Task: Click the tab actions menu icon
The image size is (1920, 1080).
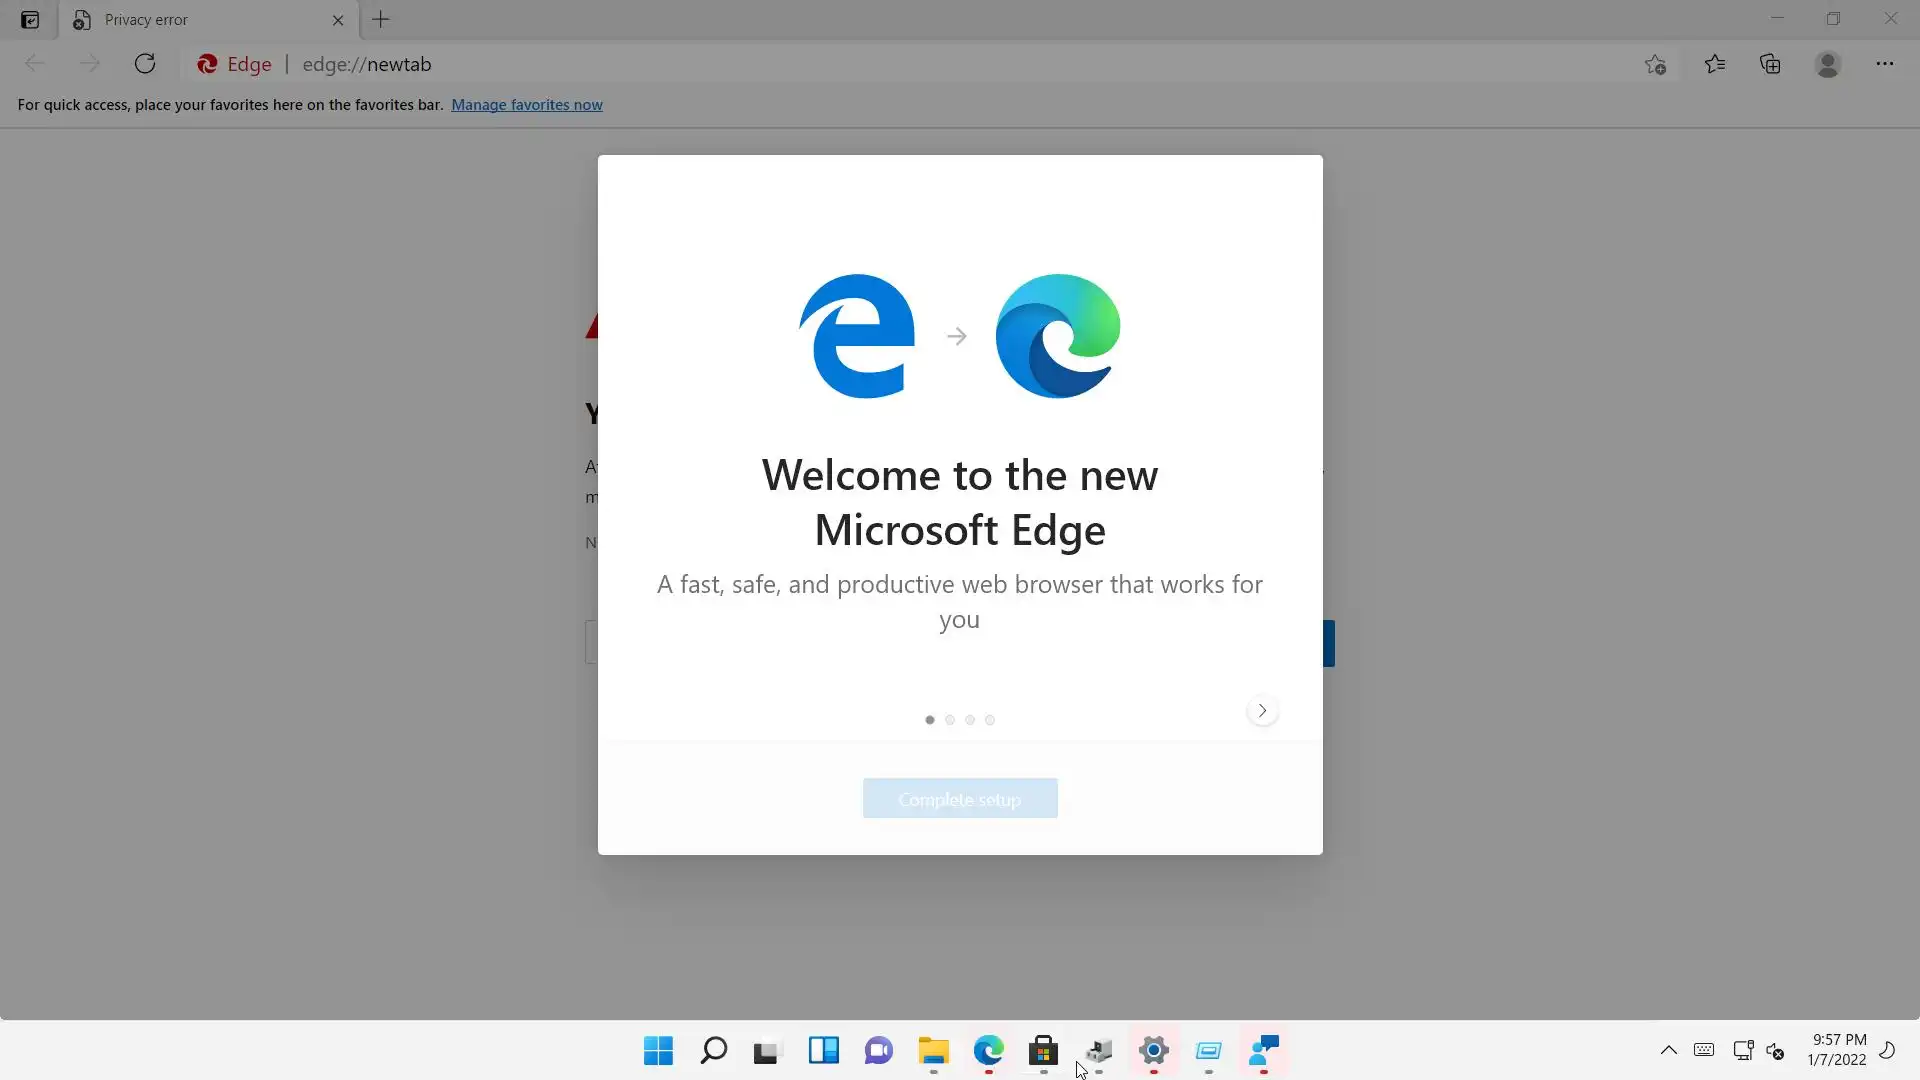Action: pos(30,20)
